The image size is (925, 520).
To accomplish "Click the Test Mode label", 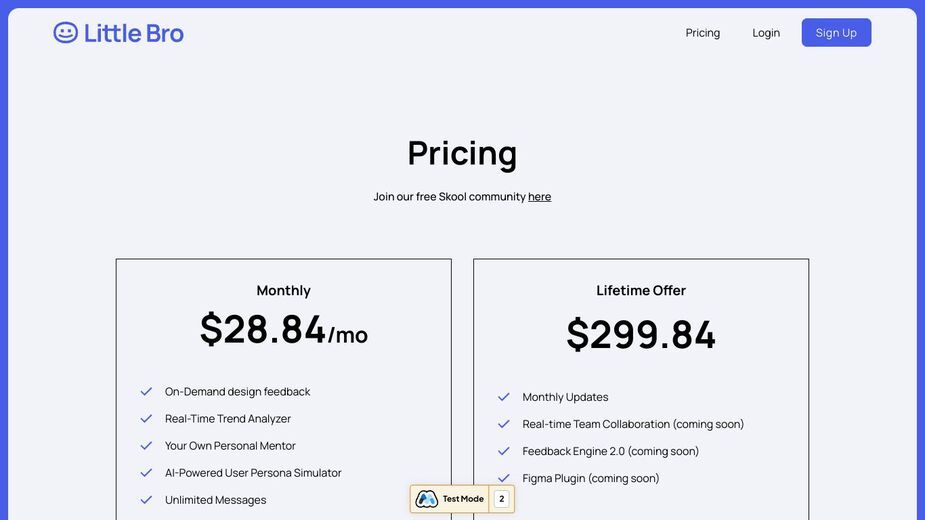I will pos(463,499).
